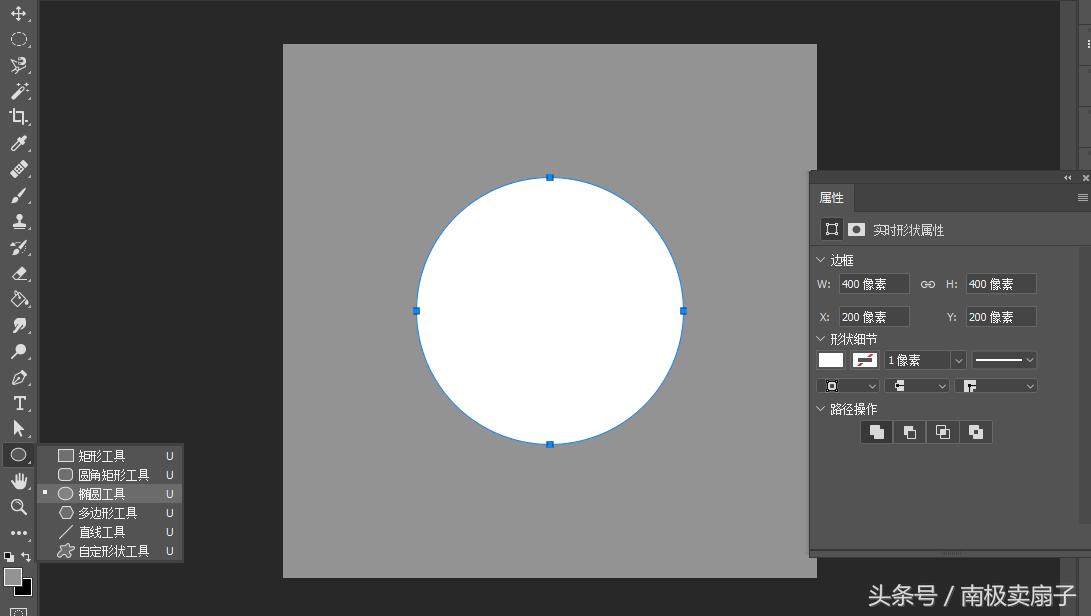Select the Pen tool
The width and height of the screenshot is (1091, 616).
coord(19,378)
